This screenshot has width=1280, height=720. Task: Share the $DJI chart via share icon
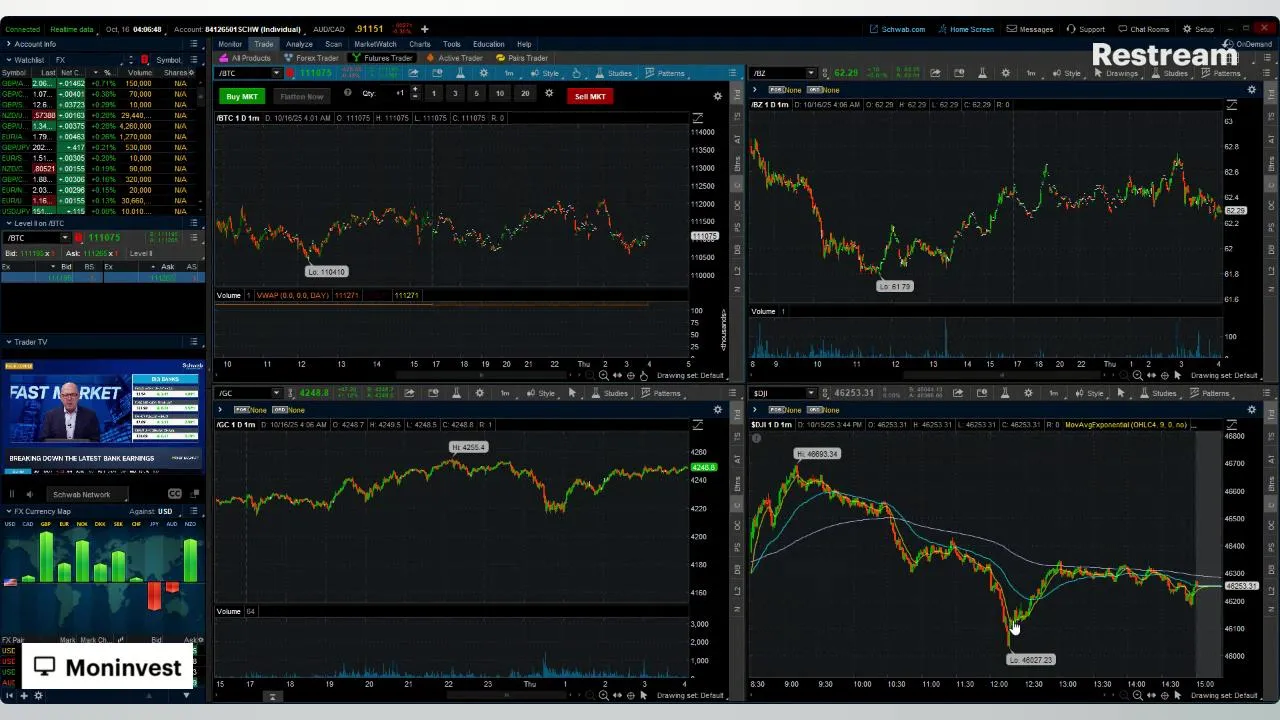coord(957,393)
